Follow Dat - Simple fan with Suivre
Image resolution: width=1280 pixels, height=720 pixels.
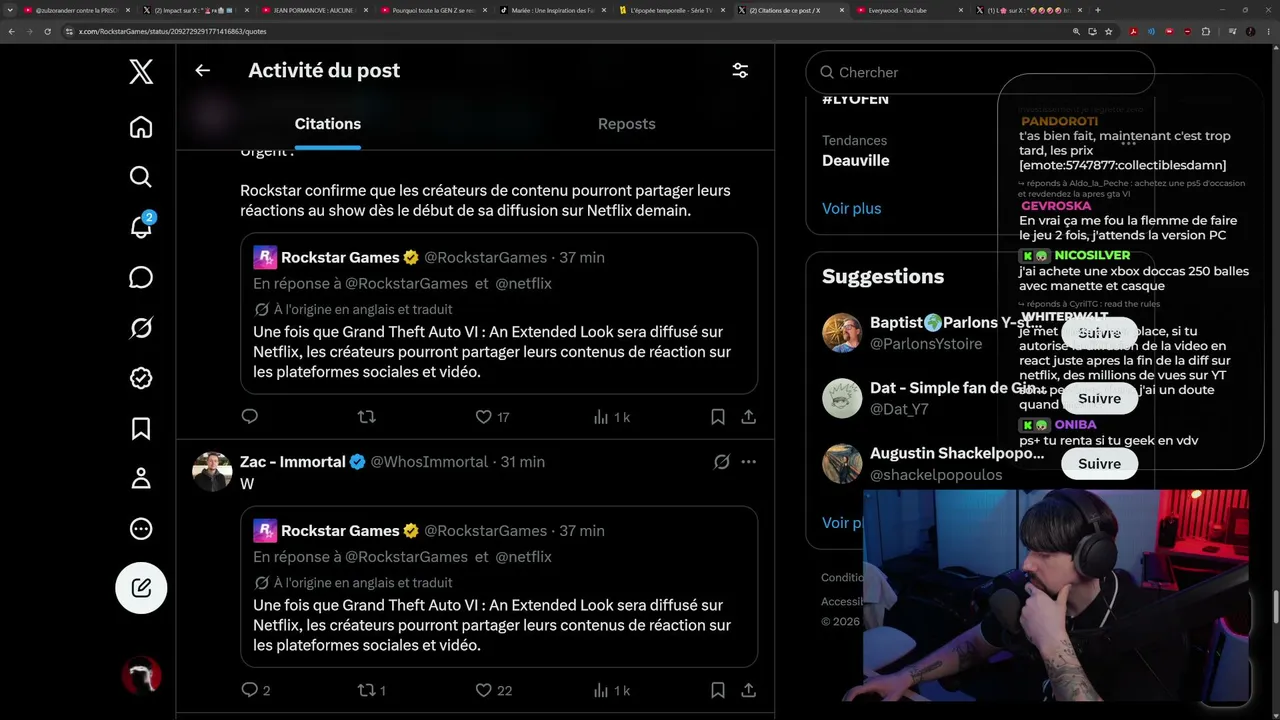coord(1099,398)
